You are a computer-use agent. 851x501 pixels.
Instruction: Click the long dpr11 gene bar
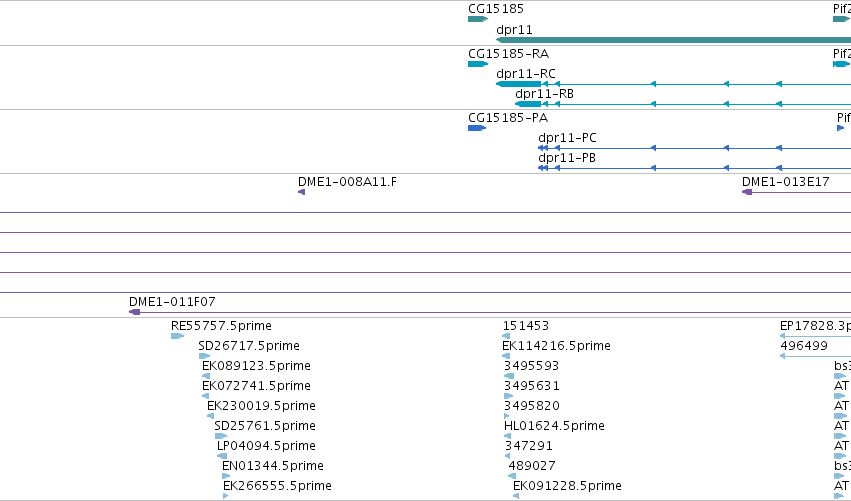pyautogui.click(x=674, y=40)
